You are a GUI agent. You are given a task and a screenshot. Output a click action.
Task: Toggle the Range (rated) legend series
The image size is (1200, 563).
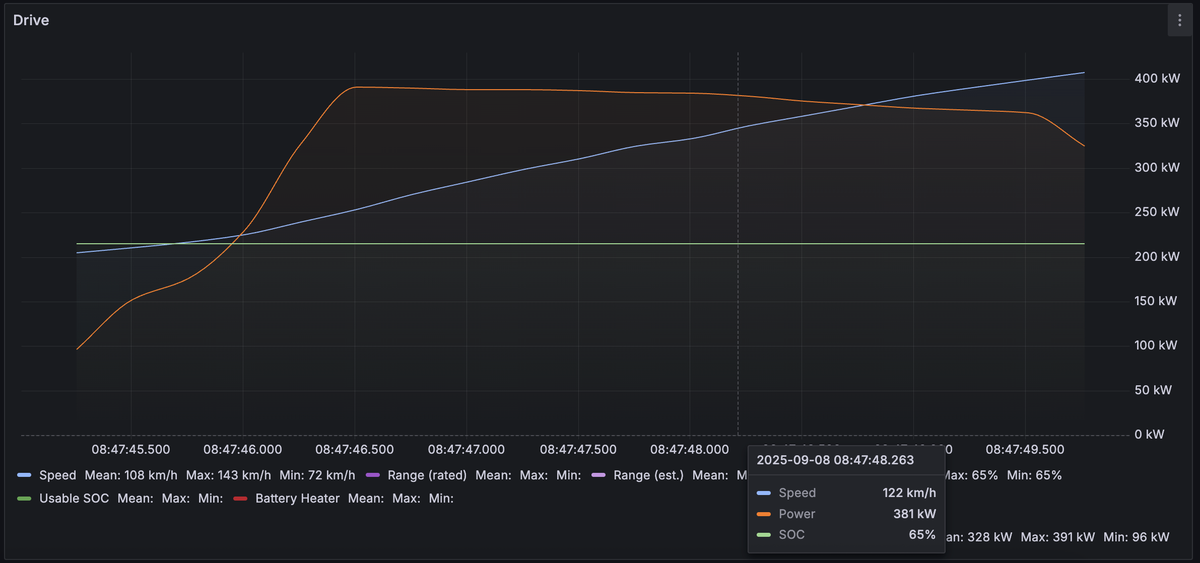pos(427,475)
